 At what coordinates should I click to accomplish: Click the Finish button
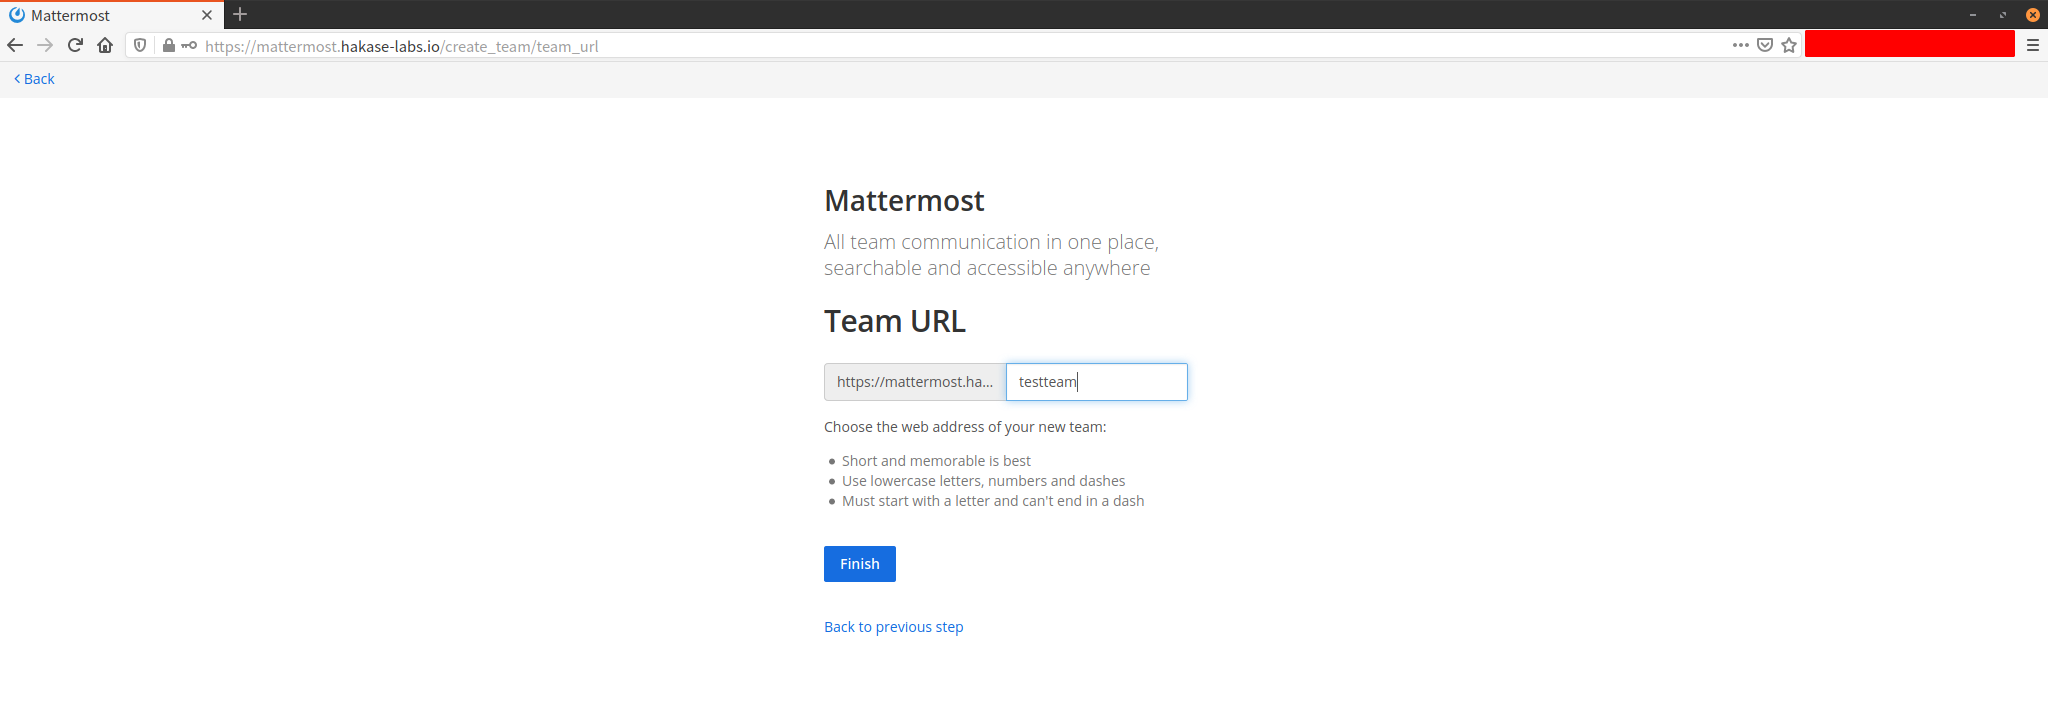pyautogui.click(x=860, y=564)
